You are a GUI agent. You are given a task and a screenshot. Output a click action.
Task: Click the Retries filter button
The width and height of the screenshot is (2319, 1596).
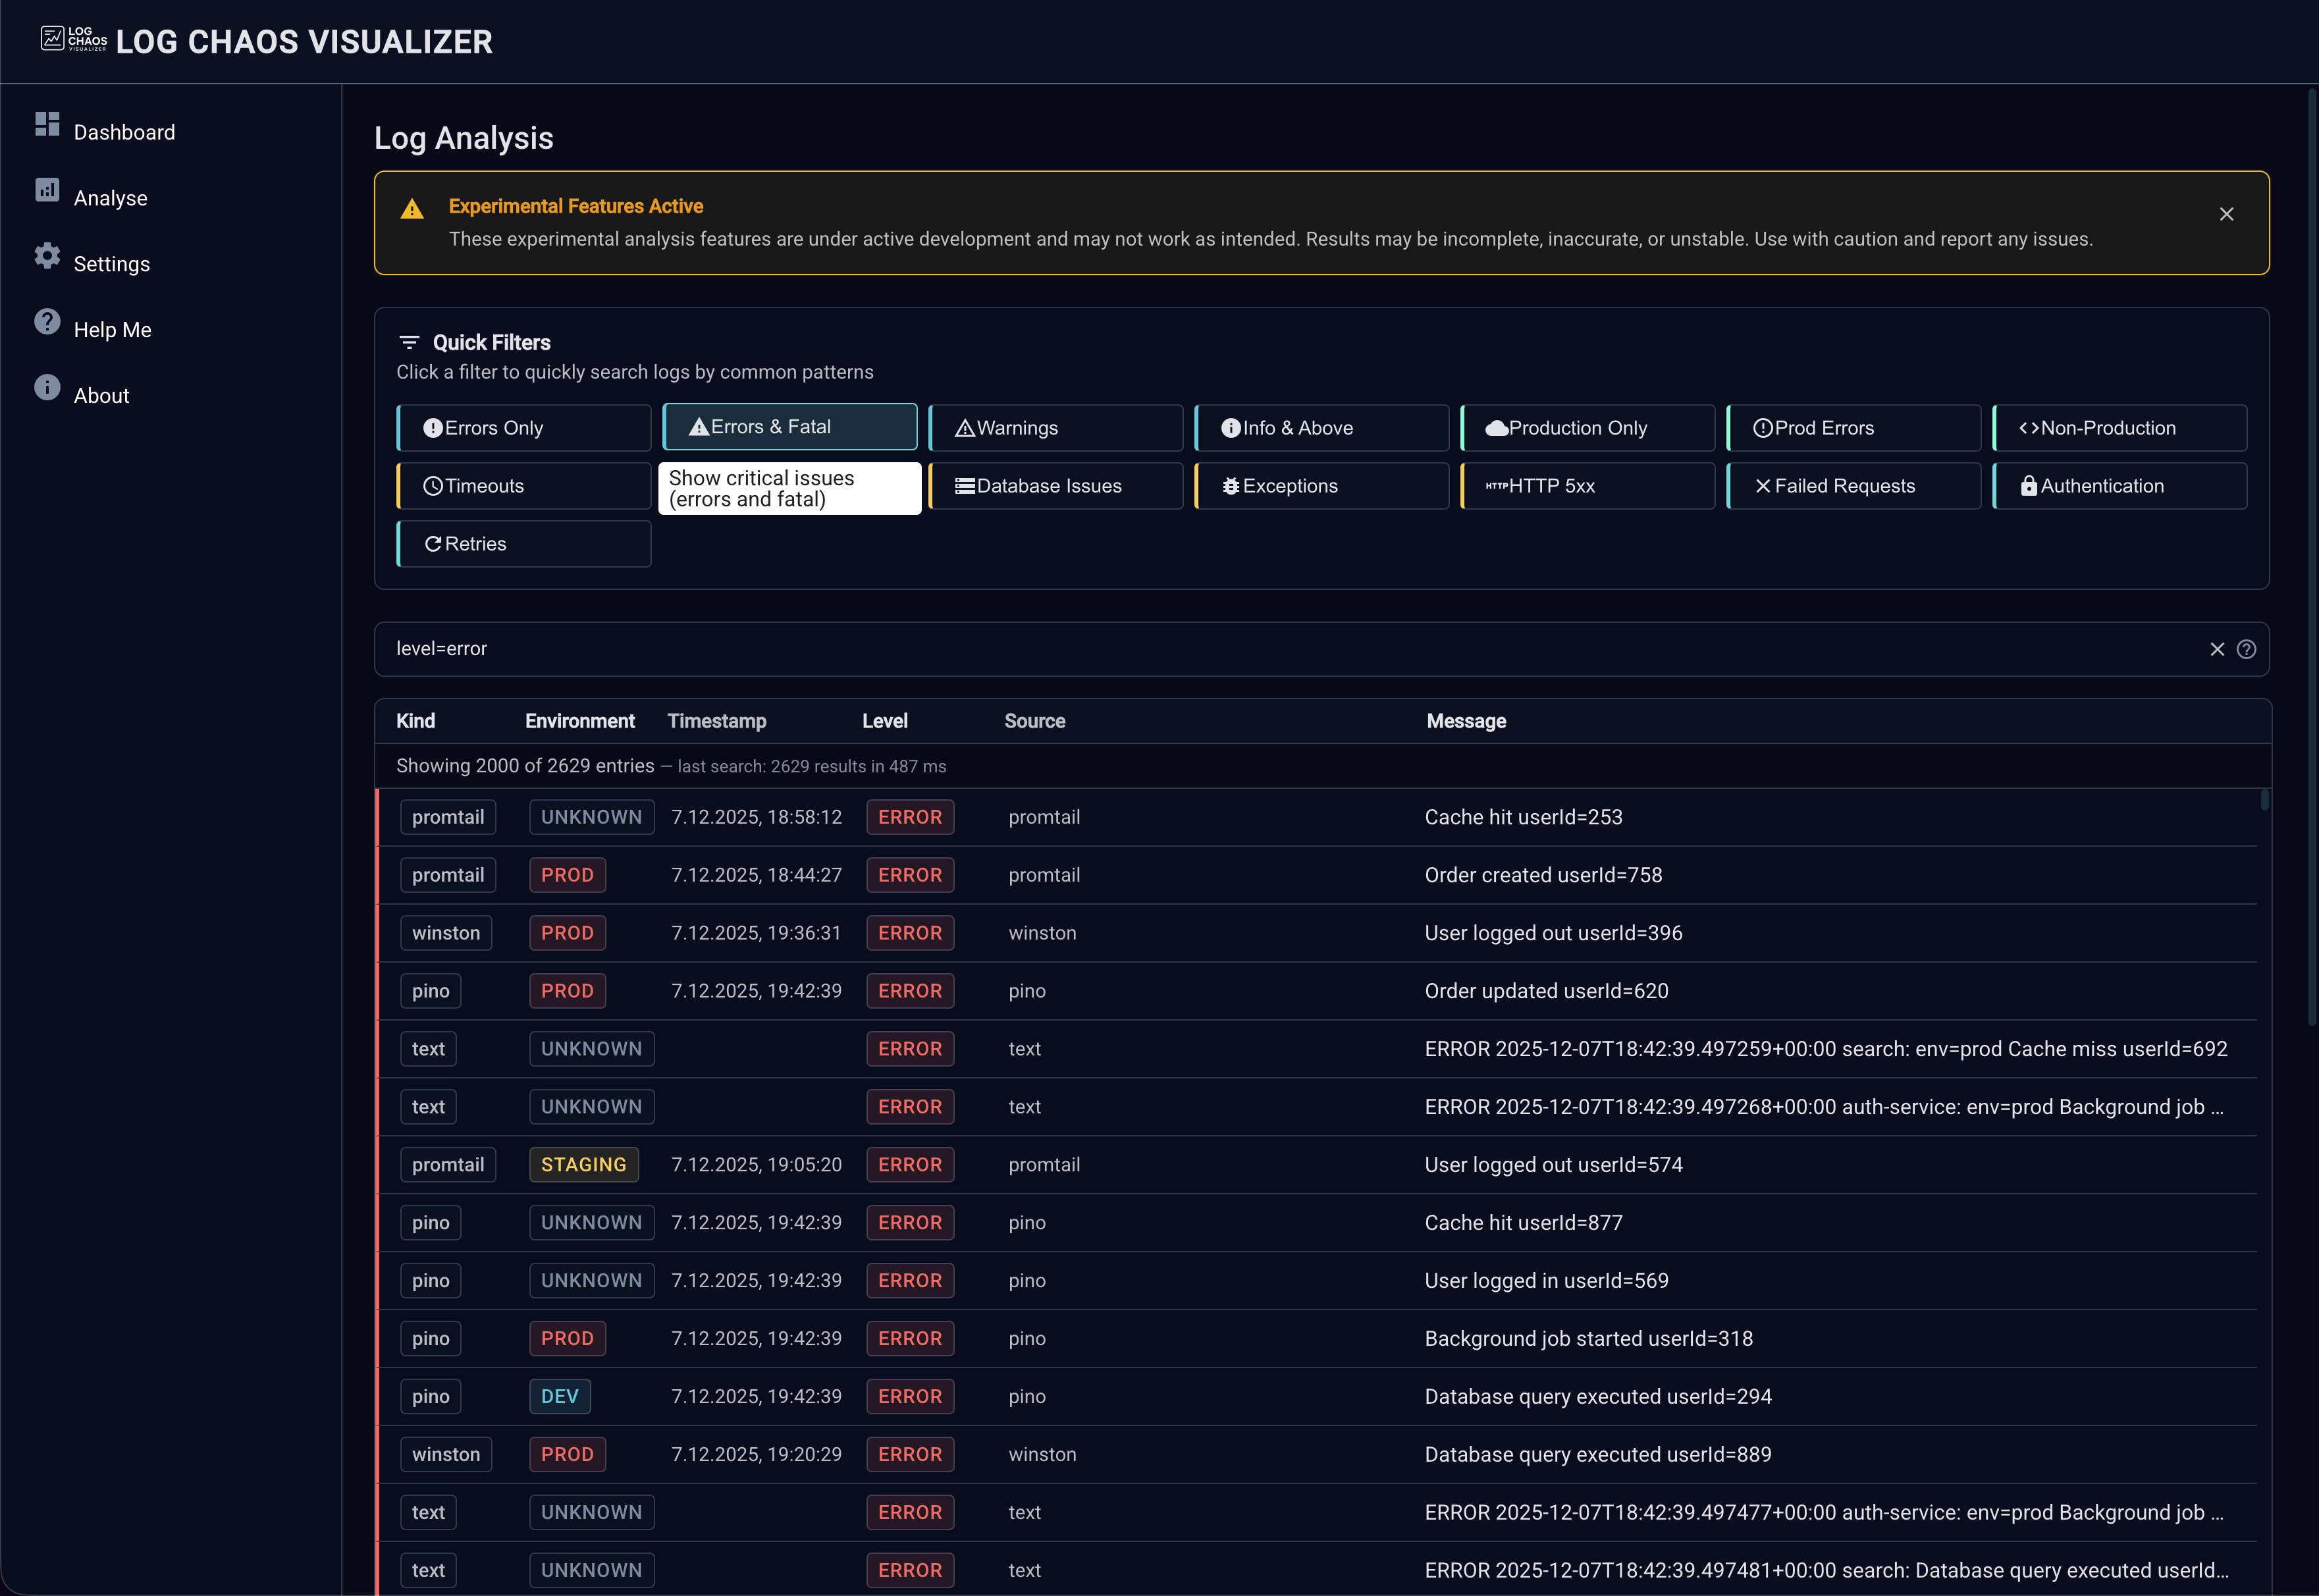pyautogui.click(x=524, y=544)
